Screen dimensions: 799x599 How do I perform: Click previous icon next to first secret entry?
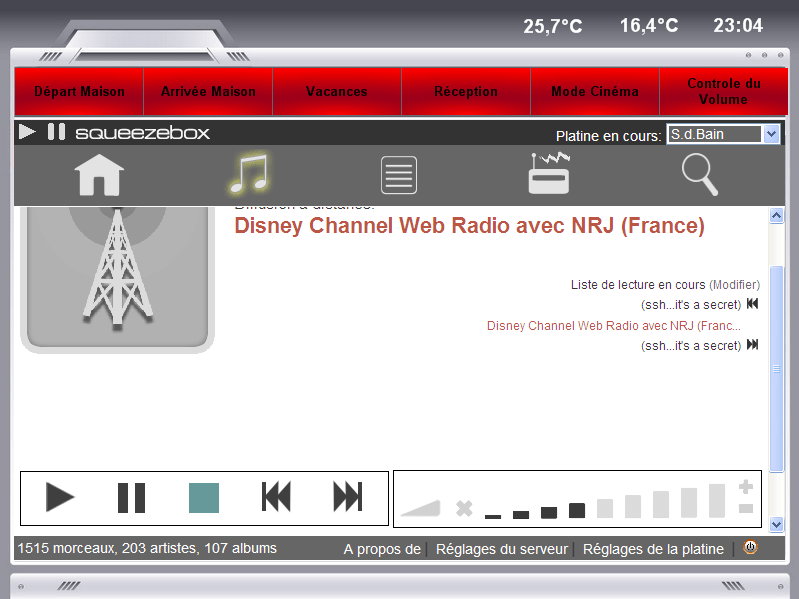(753, 304)
